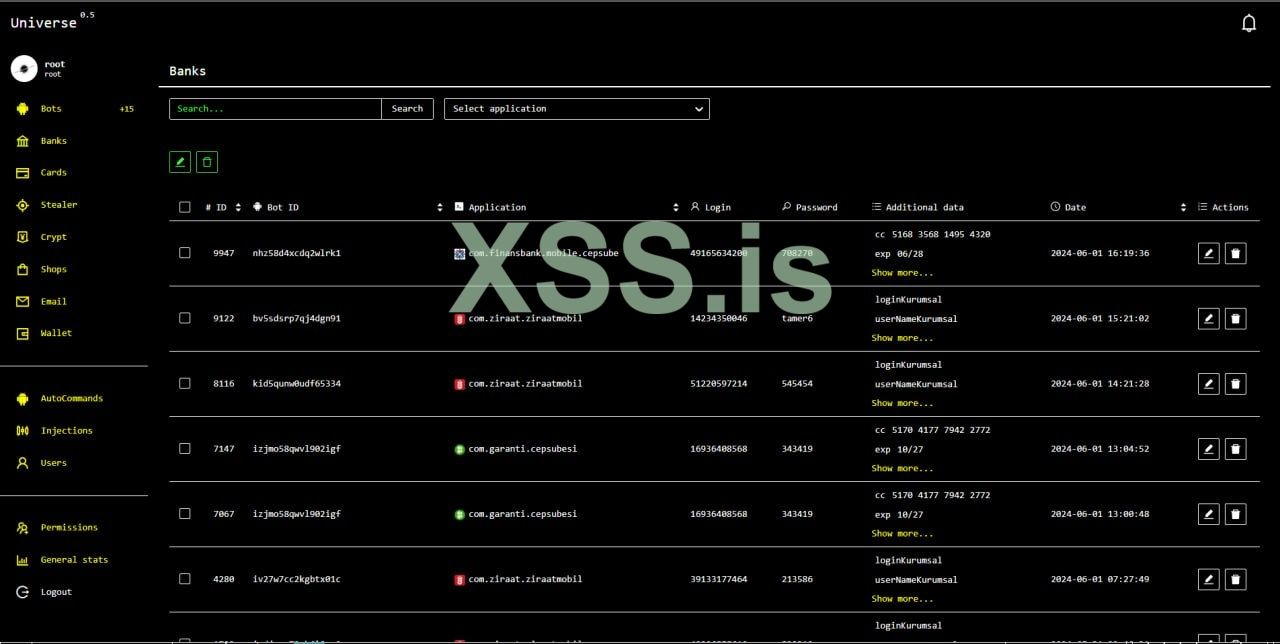Click the Actions column header
This screenshot has width=1280, height=644.
tap(1223, 207)
